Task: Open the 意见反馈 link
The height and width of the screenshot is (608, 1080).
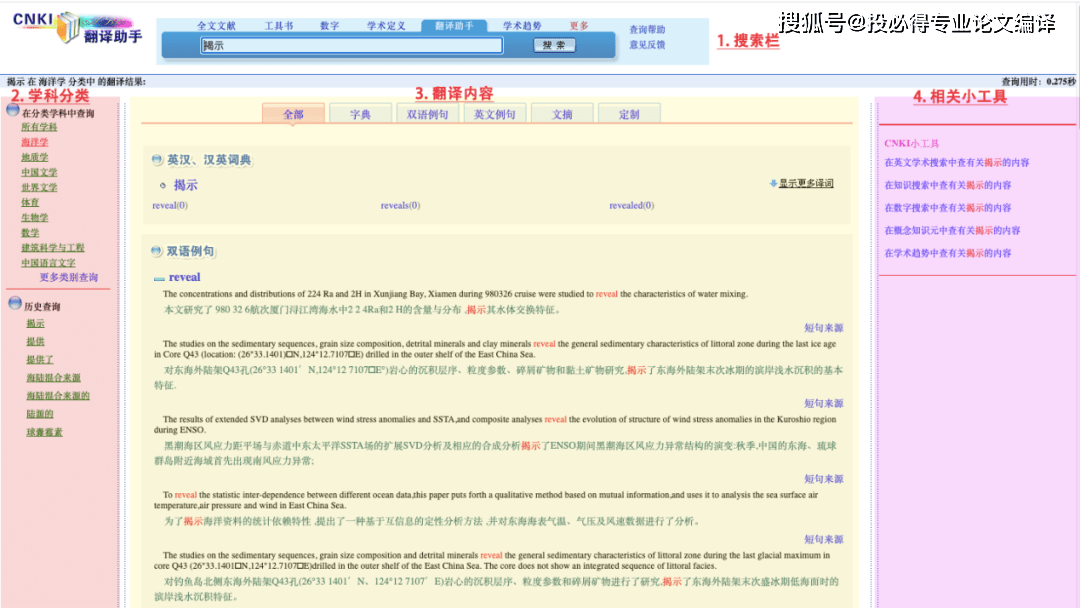Action: pyautogui.click(x=647, y=45)
